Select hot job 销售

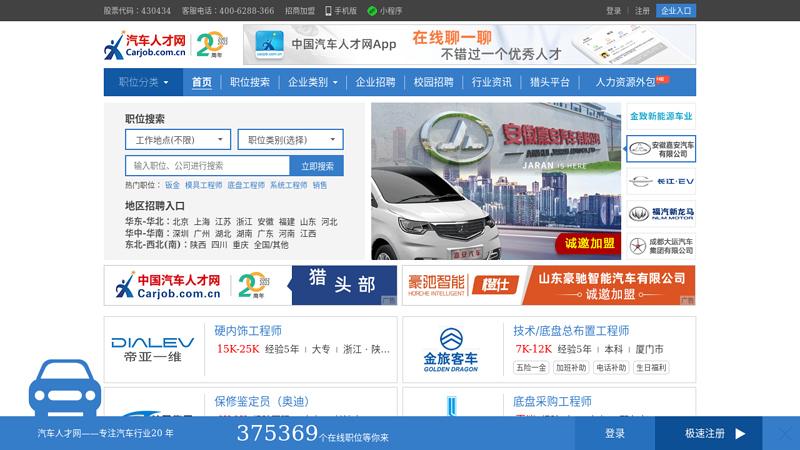(x=320, y=185)
